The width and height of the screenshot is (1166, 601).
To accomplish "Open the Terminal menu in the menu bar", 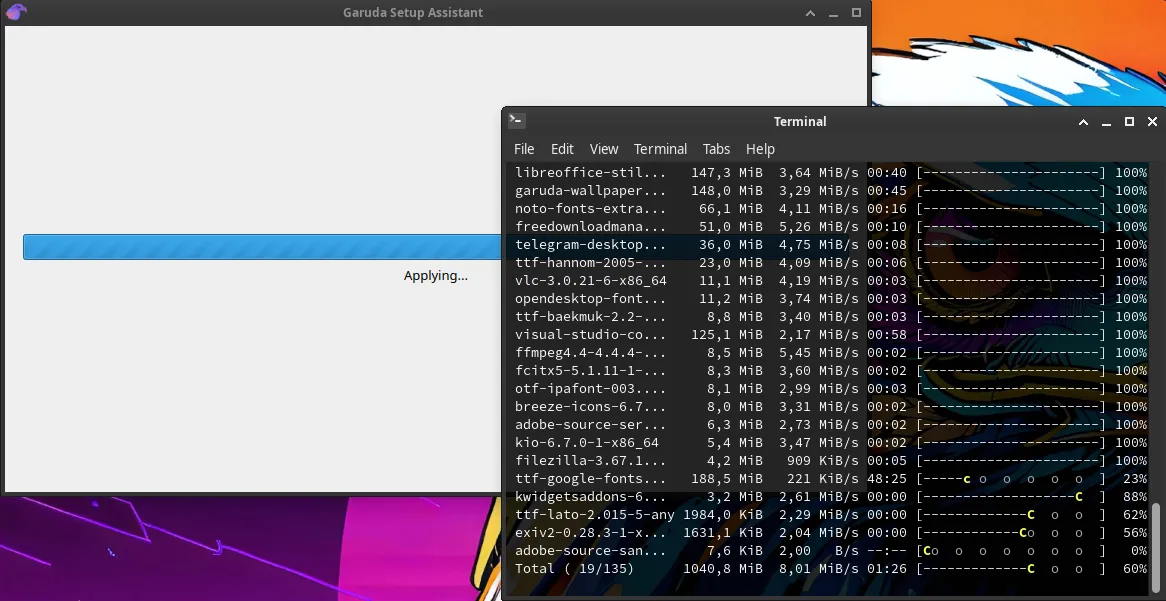I will pyautogui.click(x=660, y=149).
